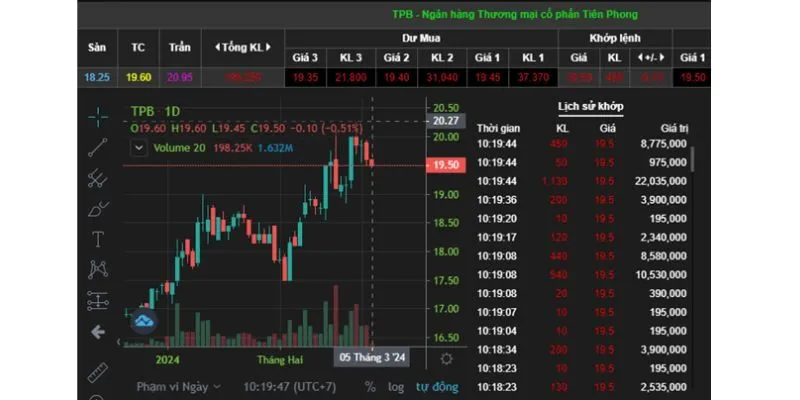The height and width of the screenshot is (400, 800).
Task: Select the chart patterns tool
Action: click(x=97, y=269)
